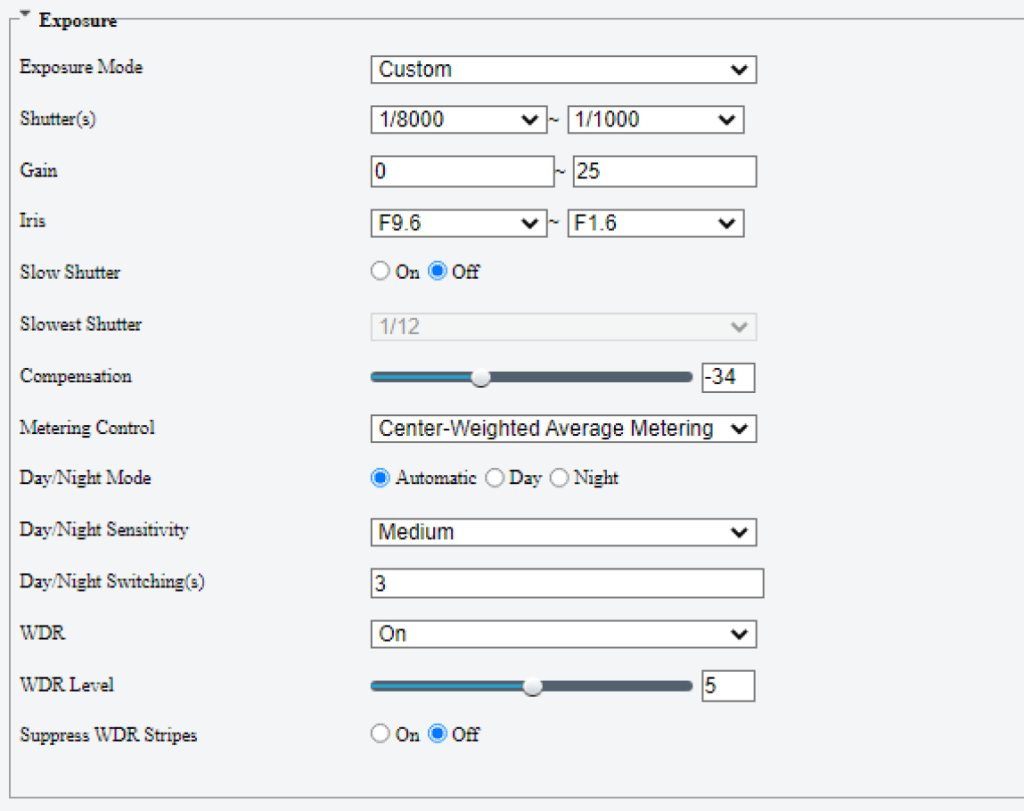This screenshot has width=1024, height=811.
Task: Select Night mode for Day/Night Mode
Action: pos(559,478)
